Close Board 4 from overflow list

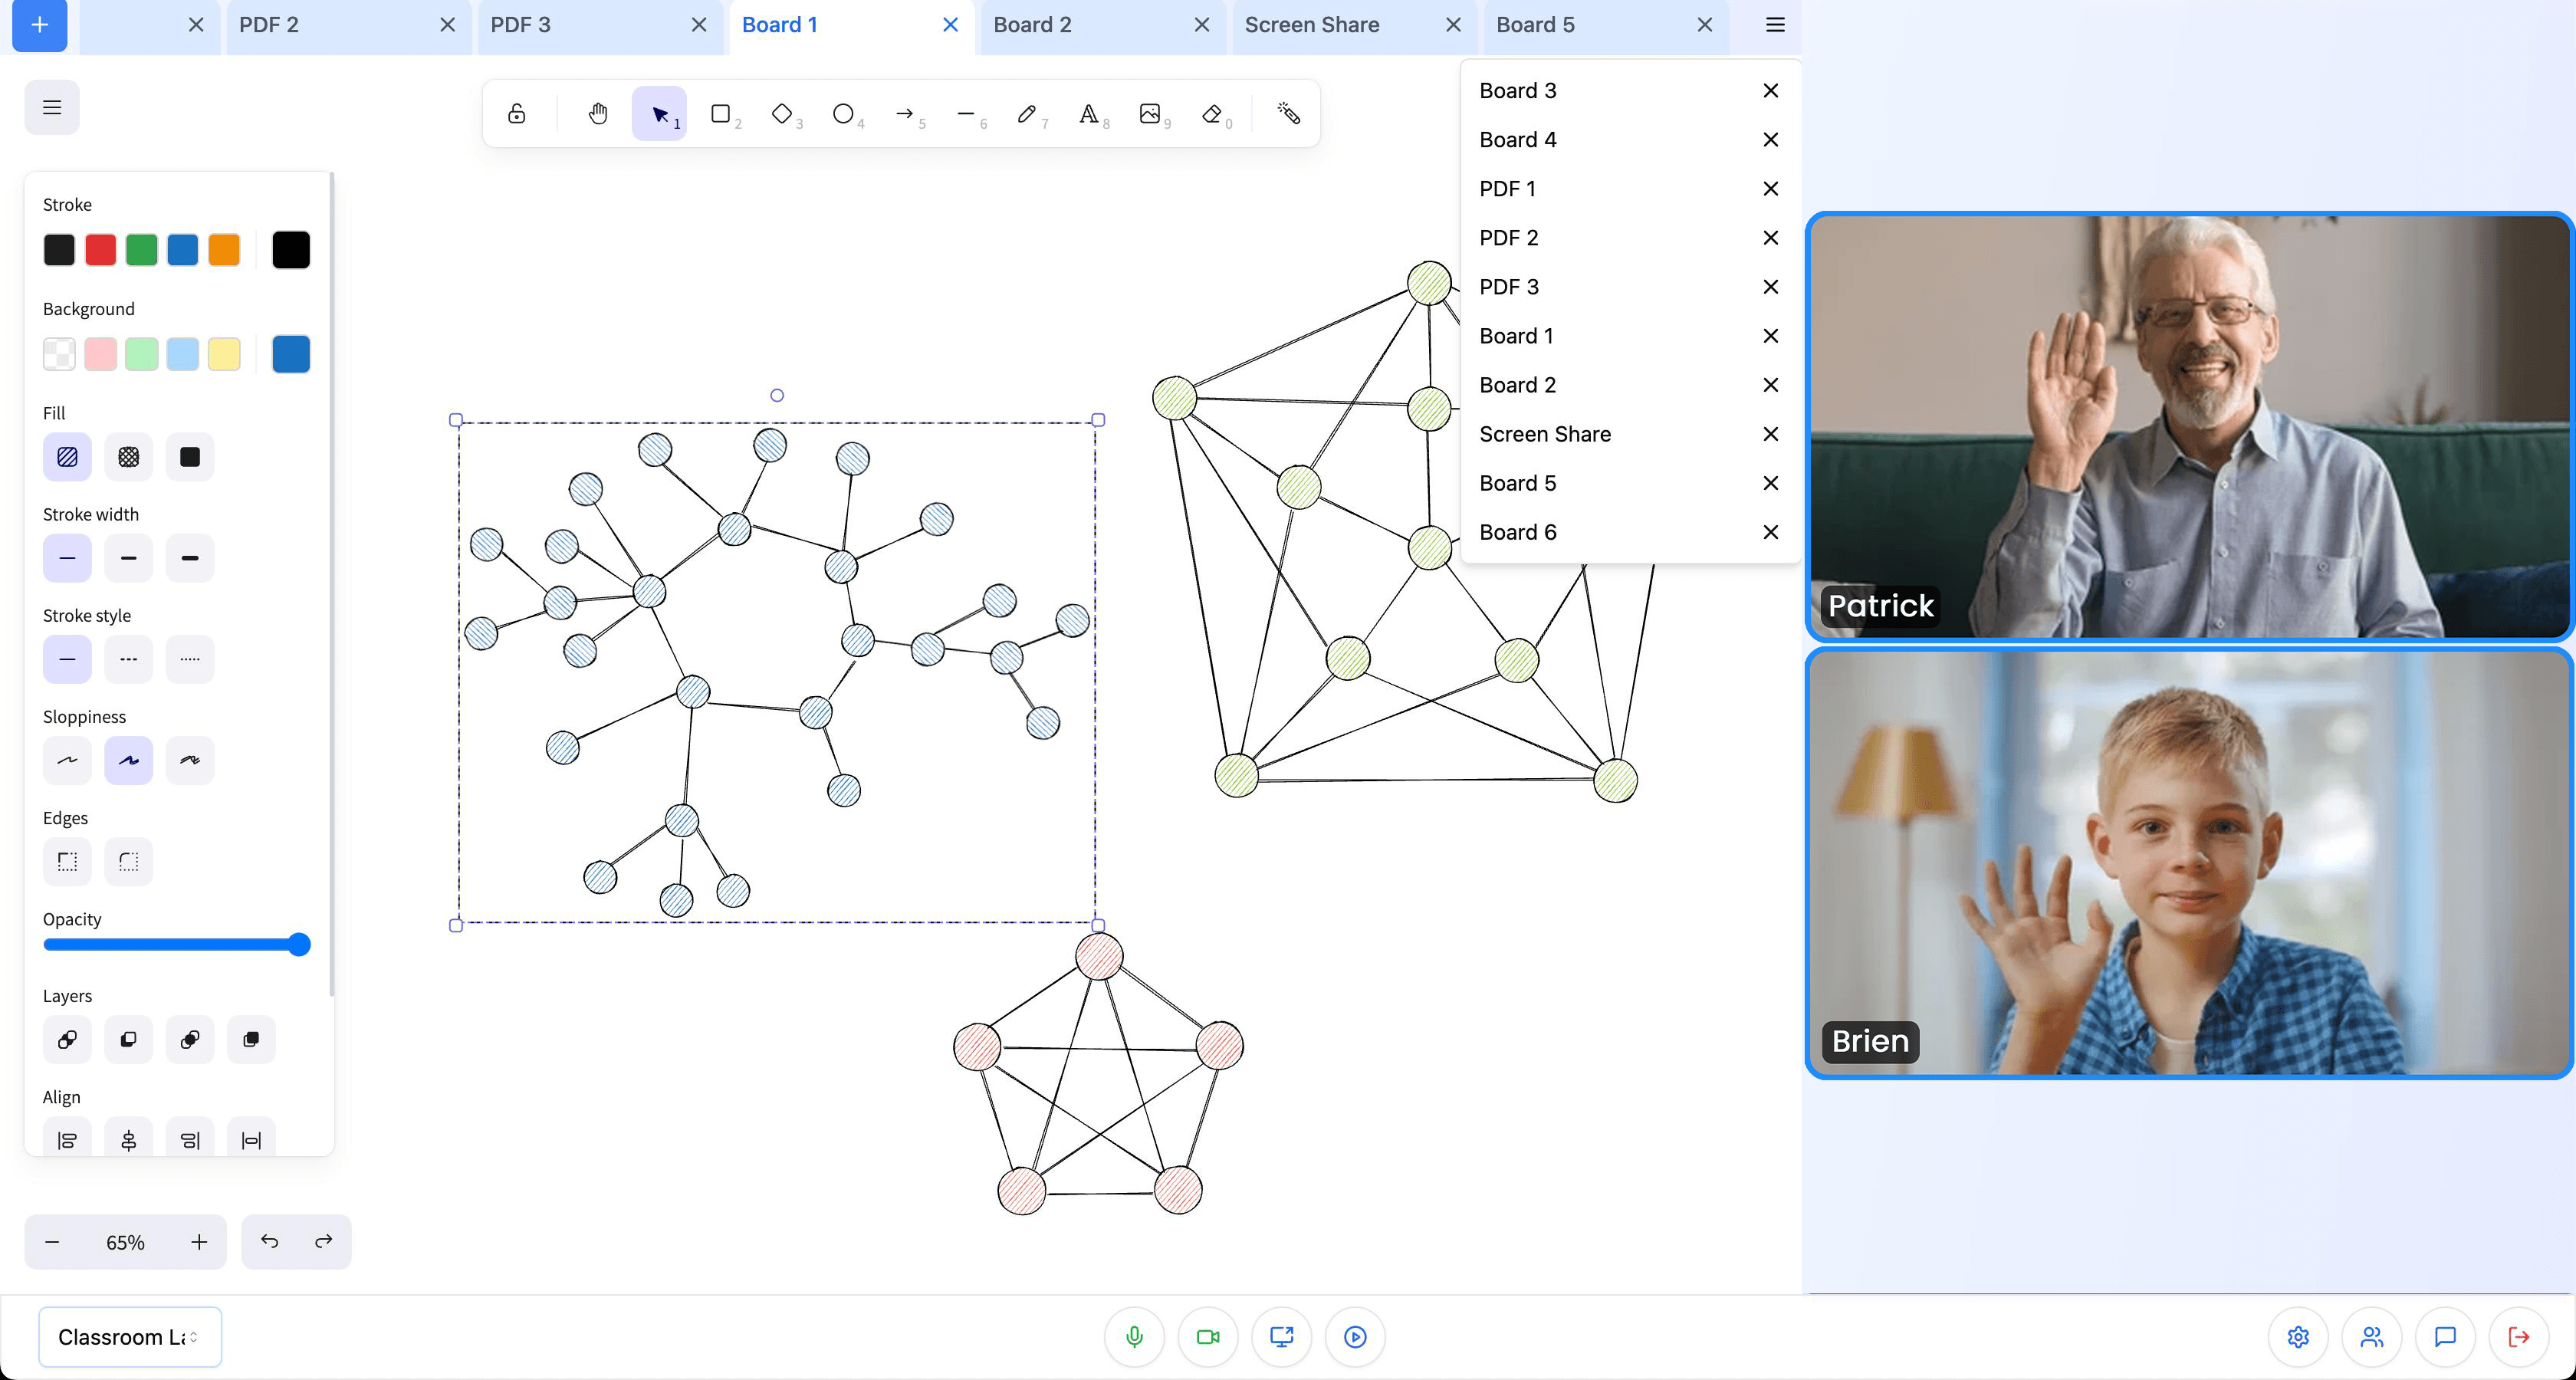point(1772,140)
